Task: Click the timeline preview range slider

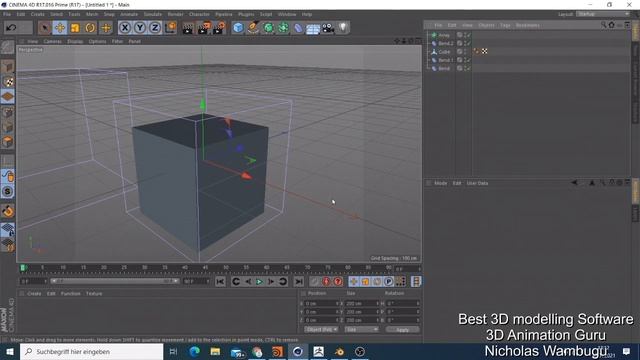Action: [x=114, y=281]
